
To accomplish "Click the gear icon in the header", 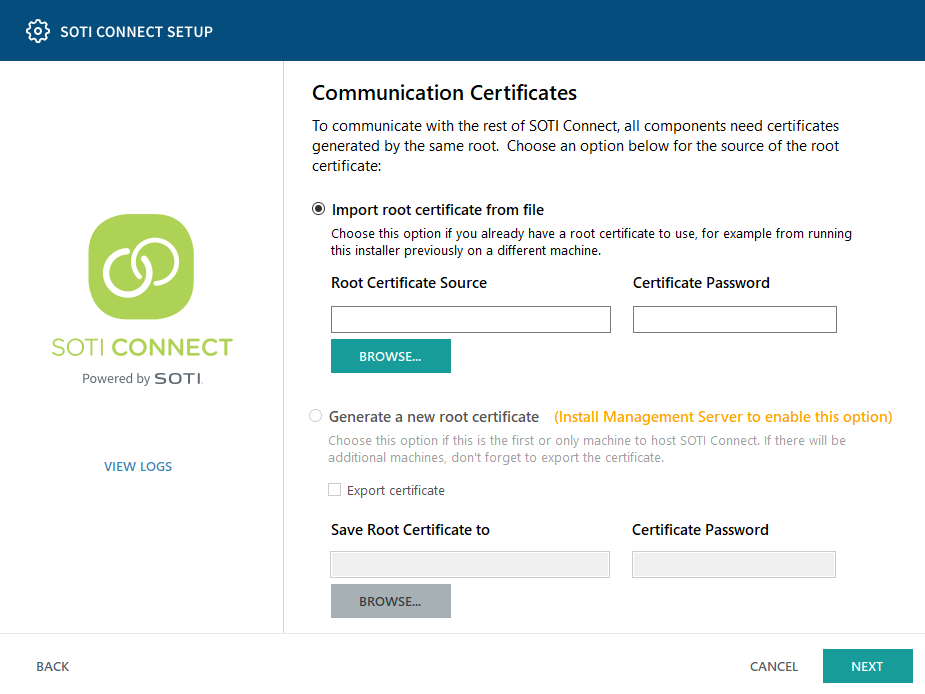I will coord(38,31).
